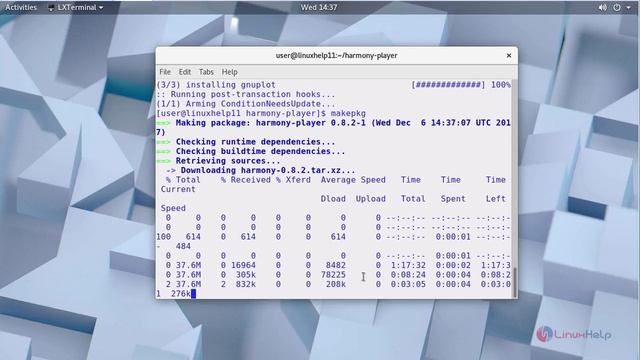Viewport: 640px width, 360px height.
Task: Click 'Retrieving sources...' line
Action: click(x=228, y=161)
